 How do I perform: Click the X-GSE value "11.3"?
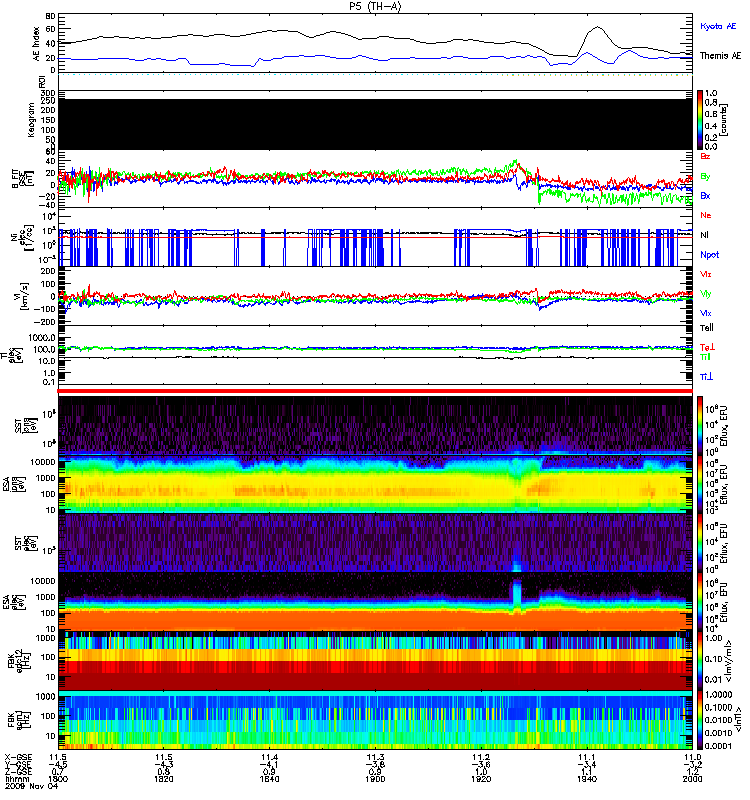click(375, 758)
